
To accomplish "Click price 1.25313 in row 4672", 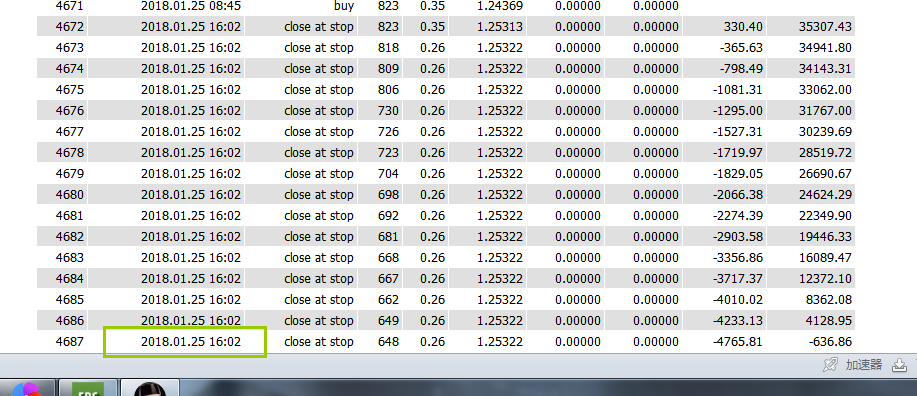I will coord(499,27).
